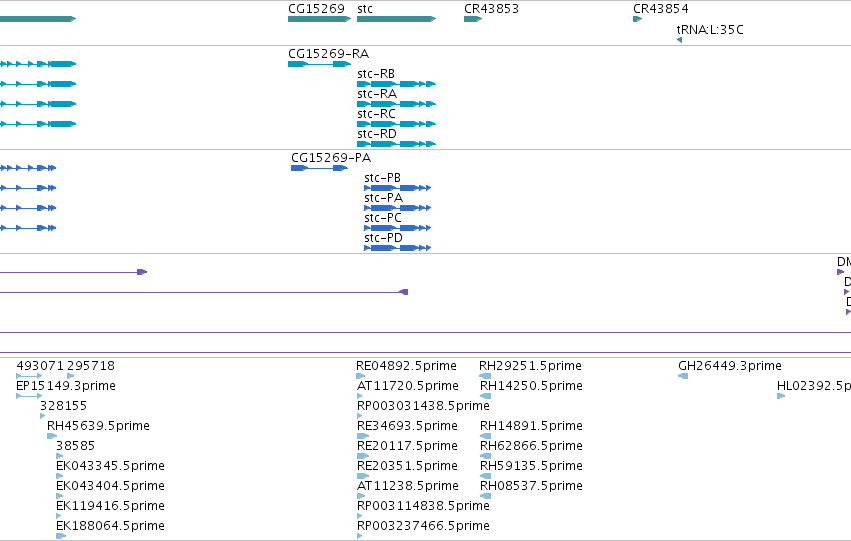Image resolution: width=851 pixels, height=541 pixels.
Task: Select the RP003114838.5prime EST marker
Action: coord(359,517)
